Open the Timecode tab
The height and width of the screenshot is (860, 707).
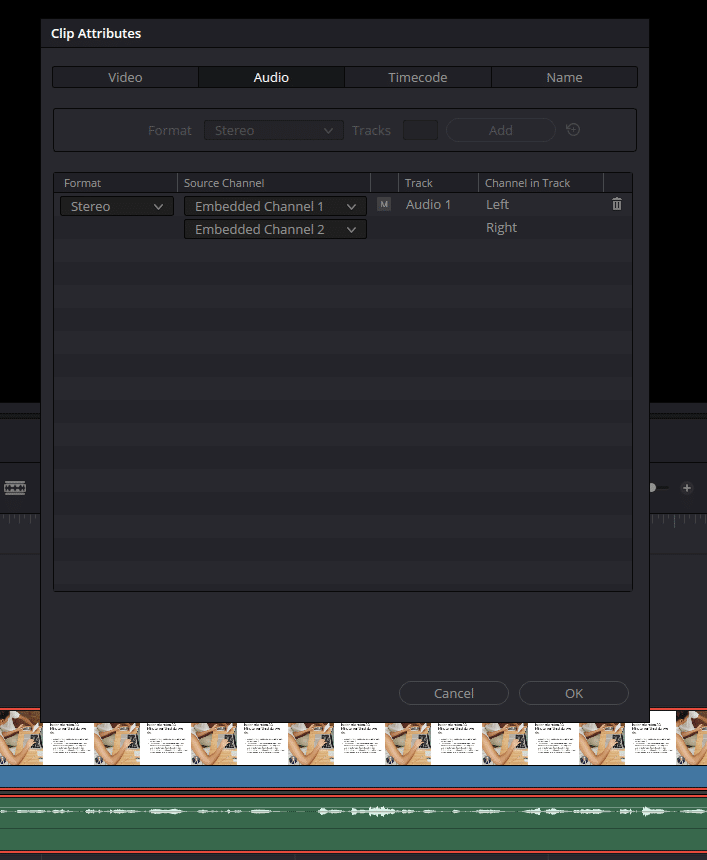point(418,77)
